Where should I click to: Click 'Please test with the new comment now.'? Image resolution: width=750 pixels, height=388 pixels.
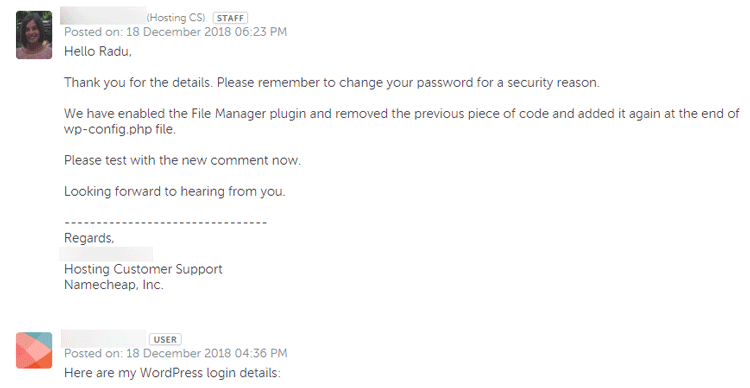pos(182,160)
